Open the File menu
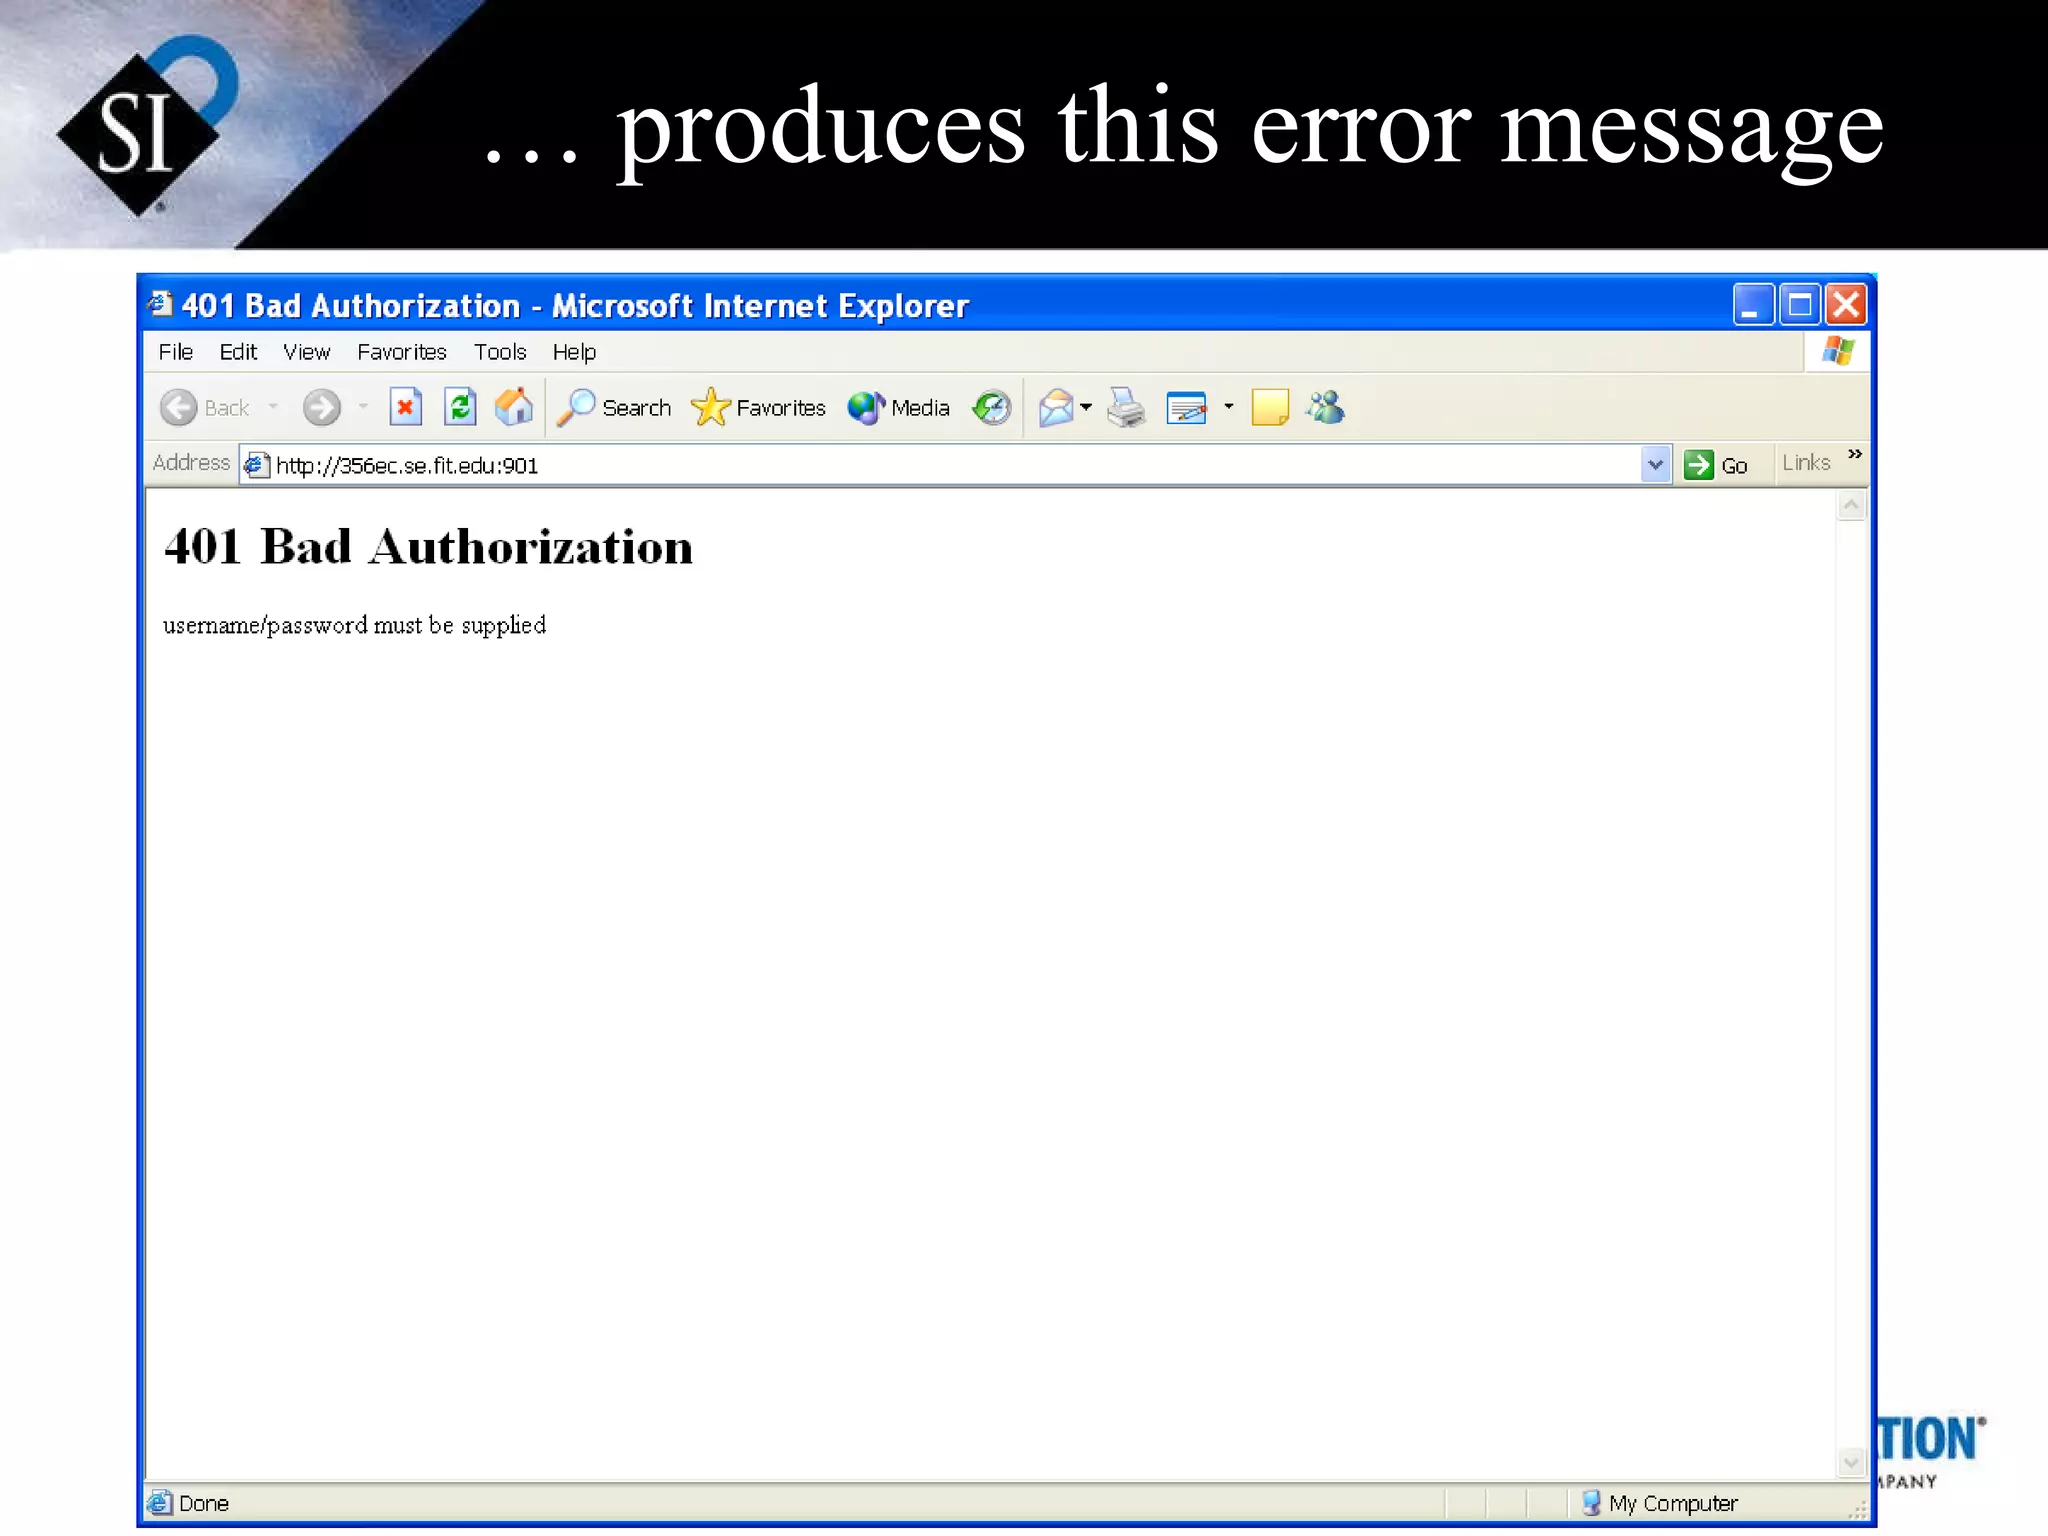Viewport: 2048px width, 1536px height. coord(176,352)
